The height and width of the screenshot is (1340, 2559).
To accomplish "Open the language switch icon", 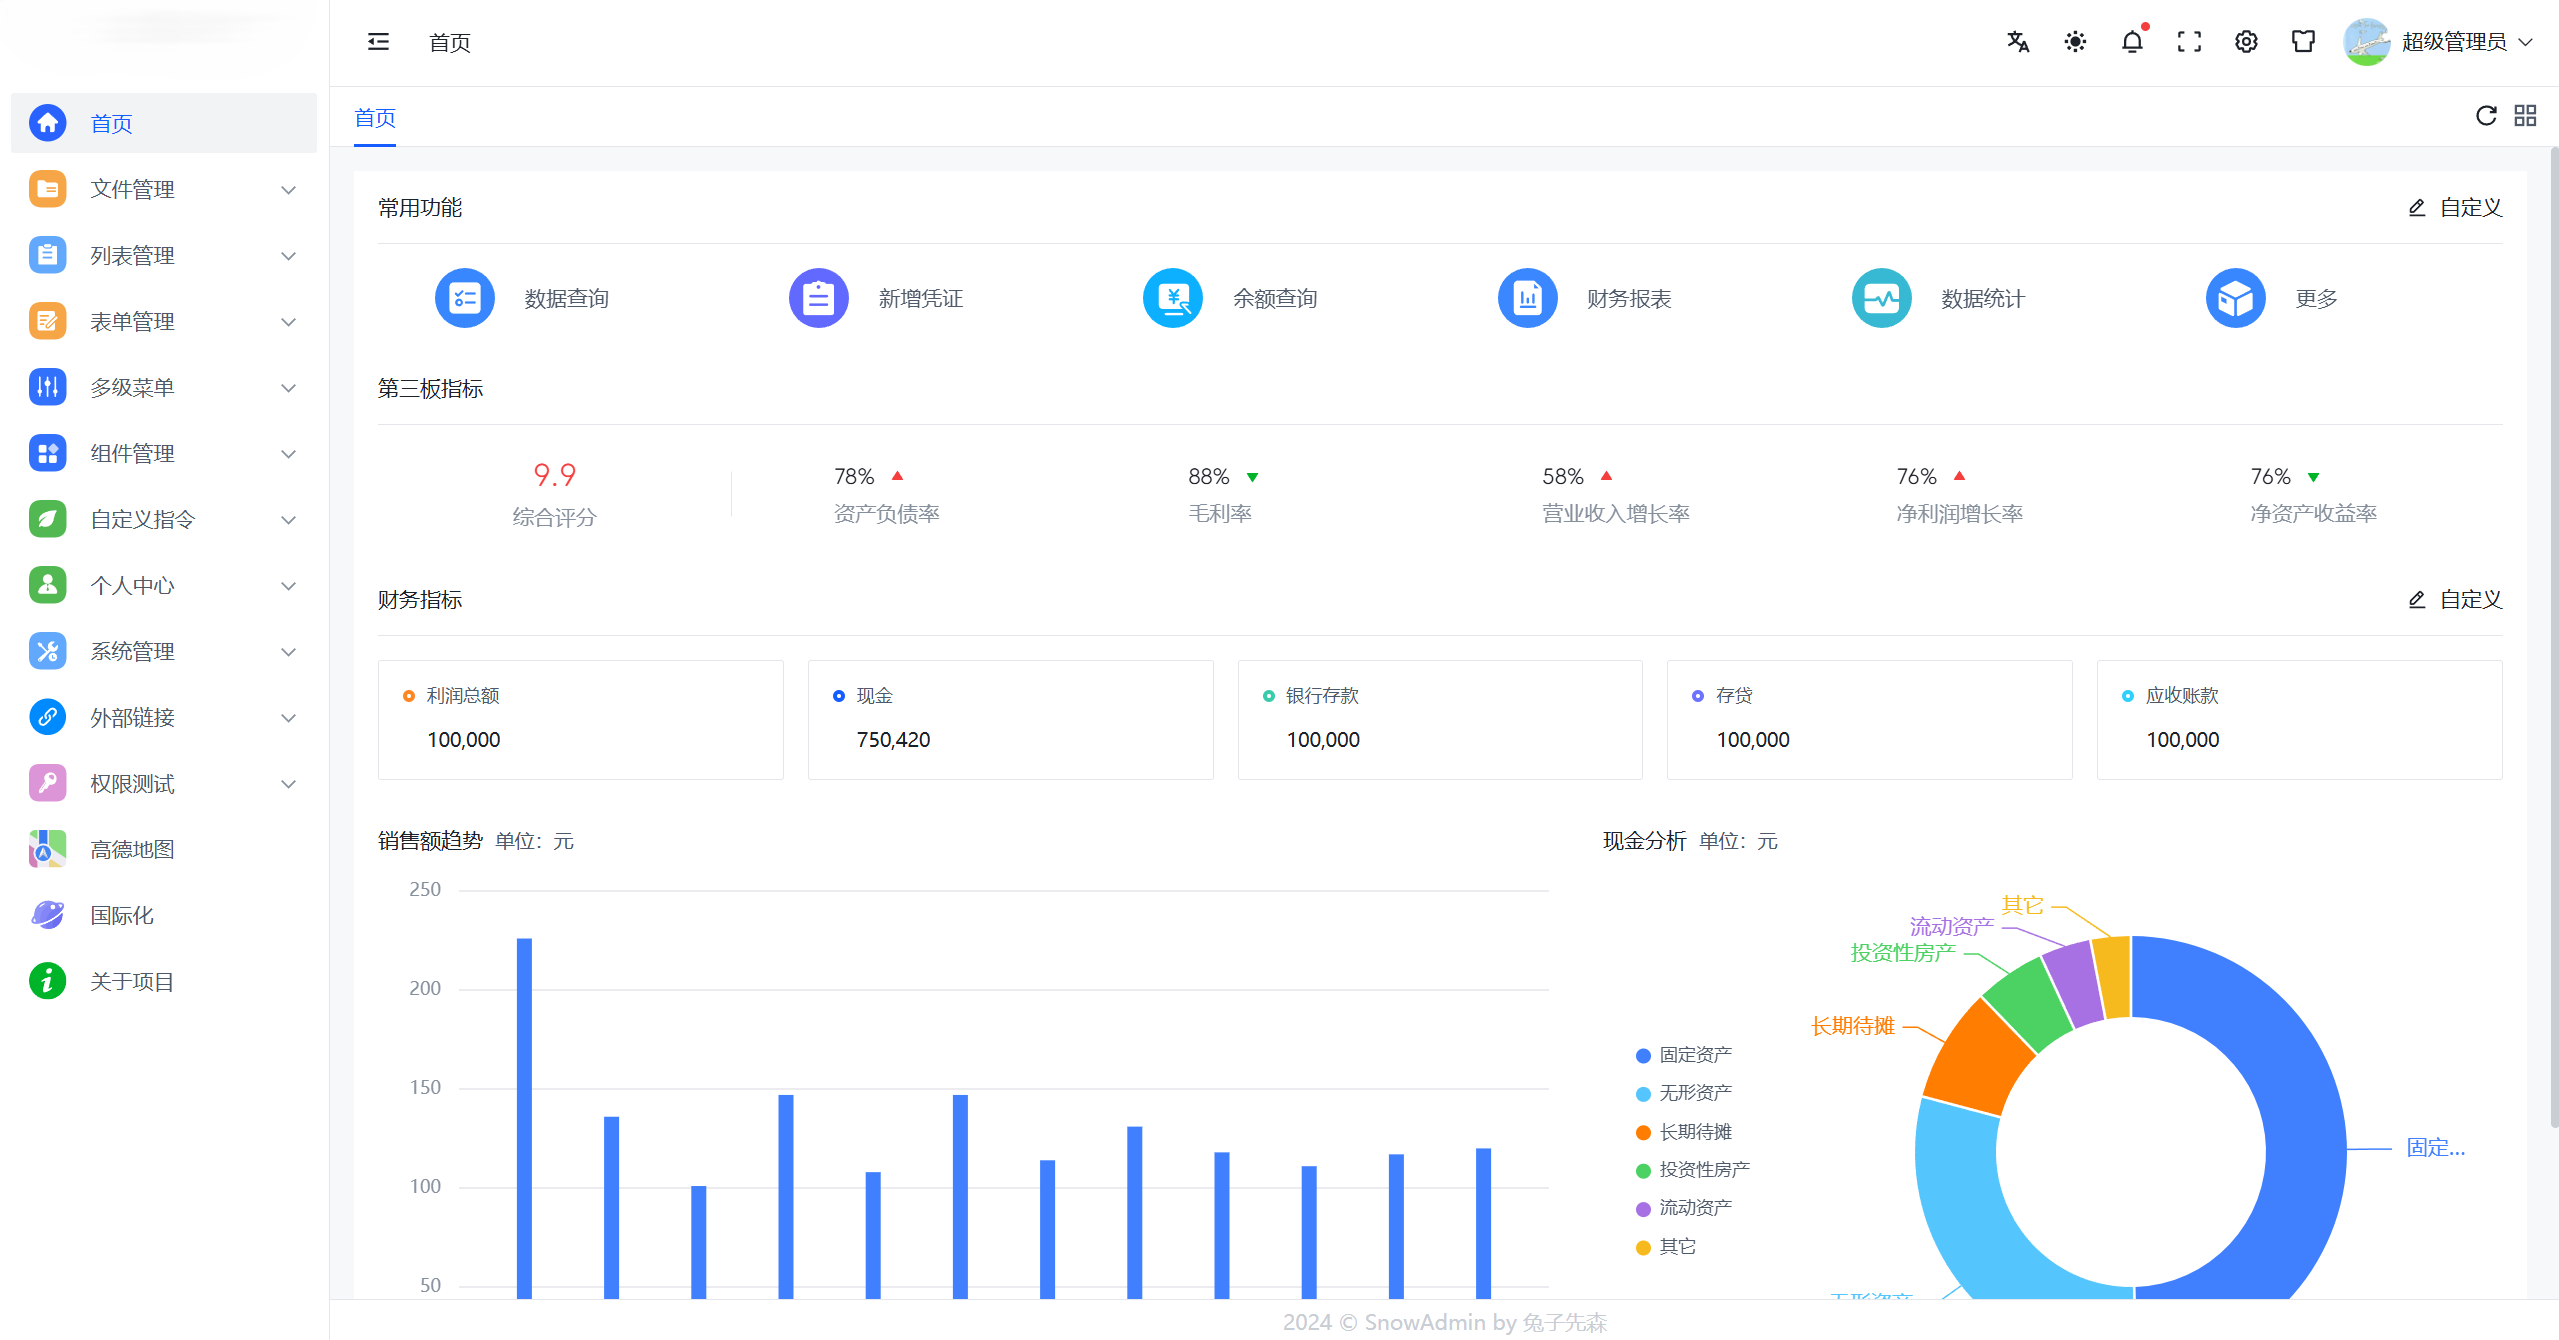I will click(2017, 41).
